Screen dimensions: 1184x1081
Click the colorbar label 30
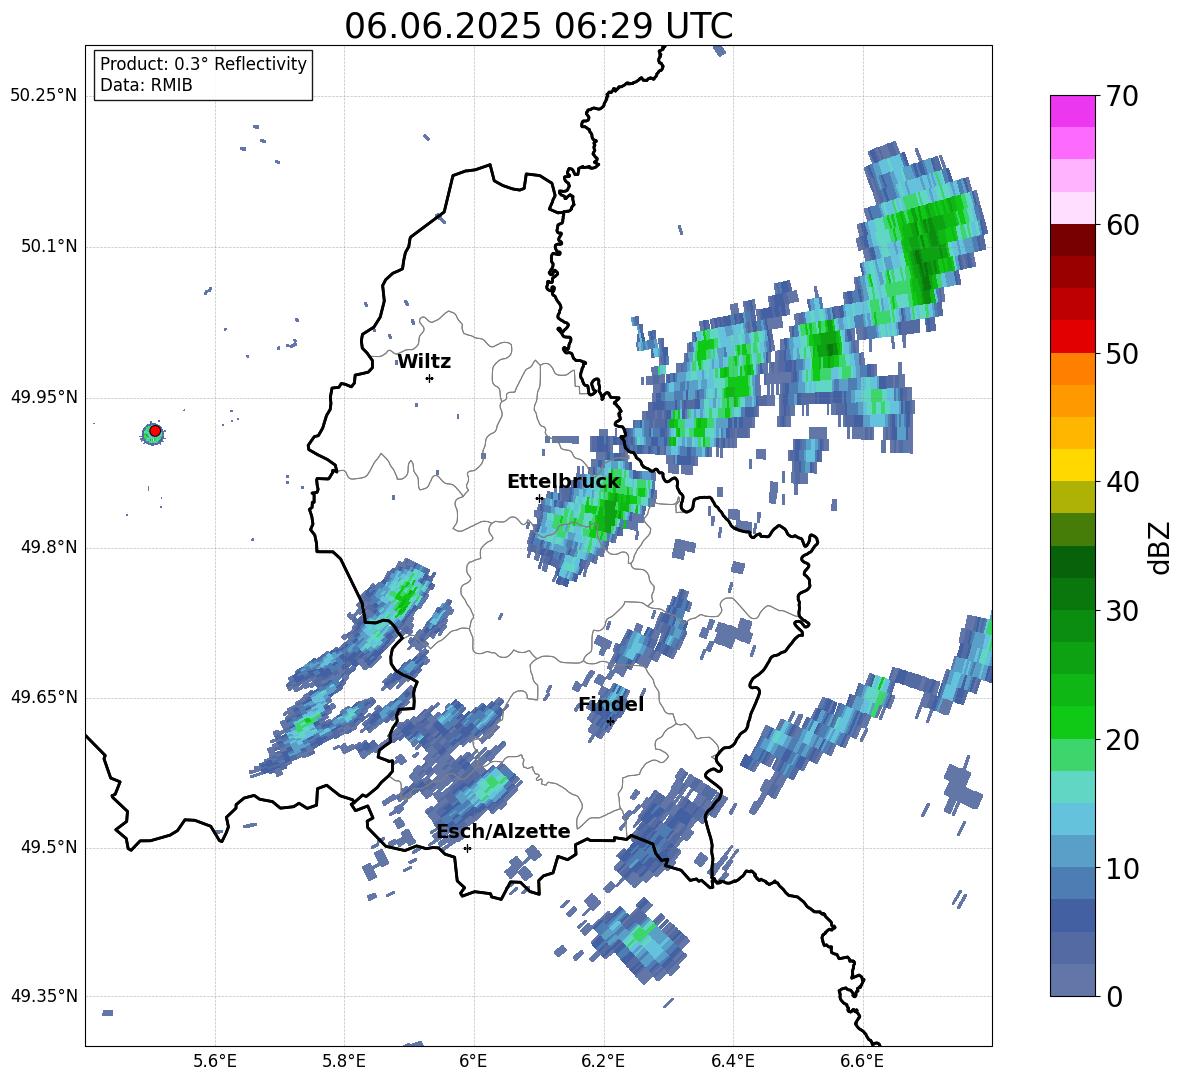pos(1122,611)
